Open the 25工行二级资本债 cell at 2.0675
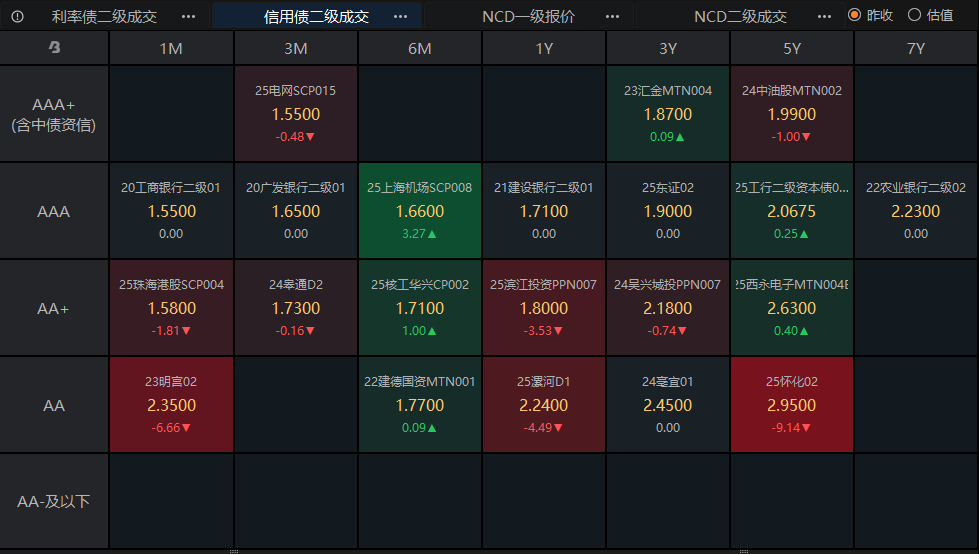This screenshot has width=979, height=554. coord(792,211)
